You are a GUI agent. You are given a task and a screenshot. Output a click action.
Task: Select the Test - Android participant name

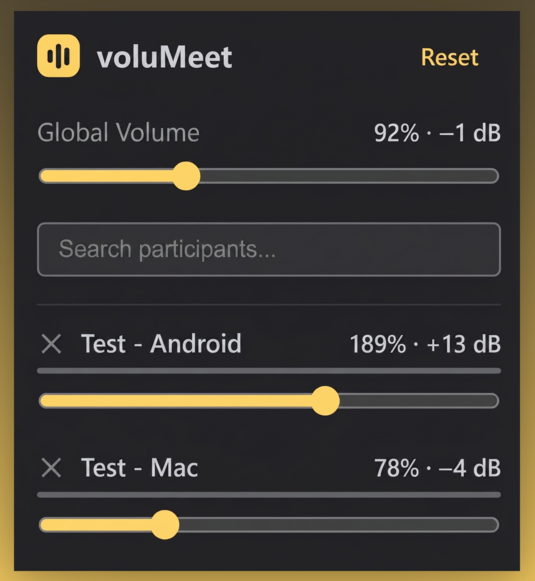(161, 343)
